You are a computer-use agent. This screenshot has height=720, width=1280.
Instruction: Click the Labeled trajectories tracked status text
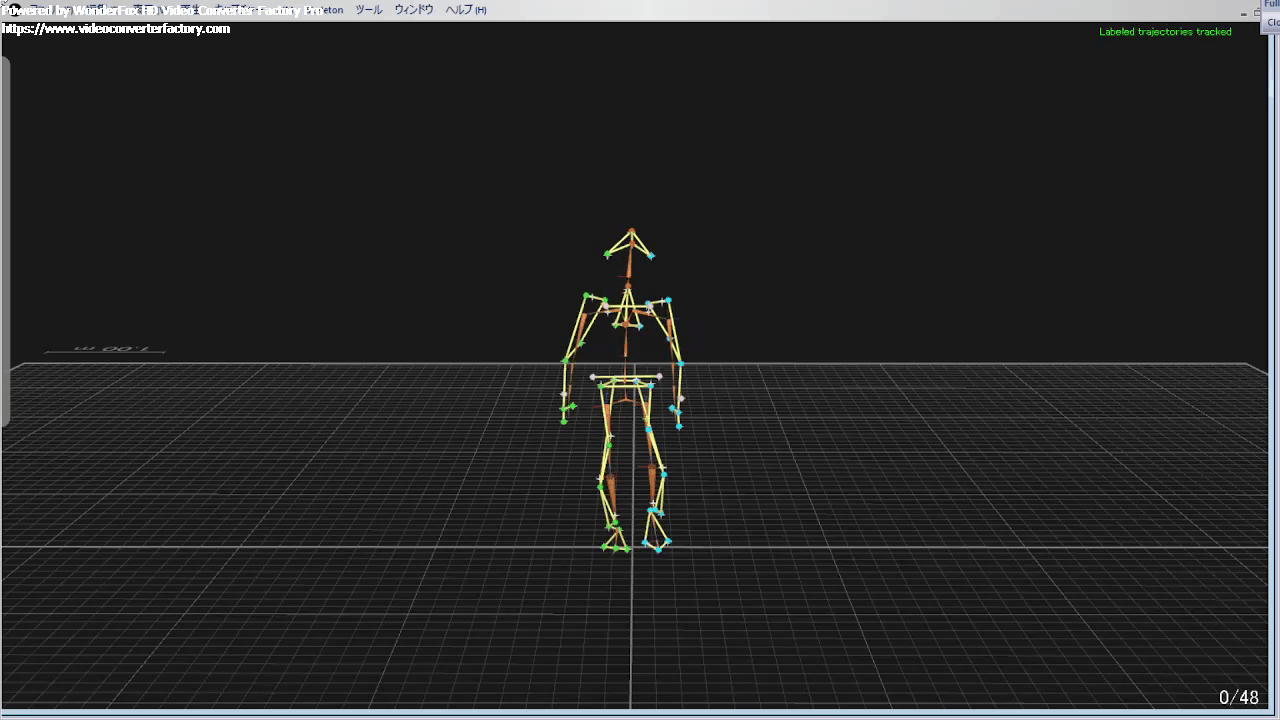(x=1165, y=32)
